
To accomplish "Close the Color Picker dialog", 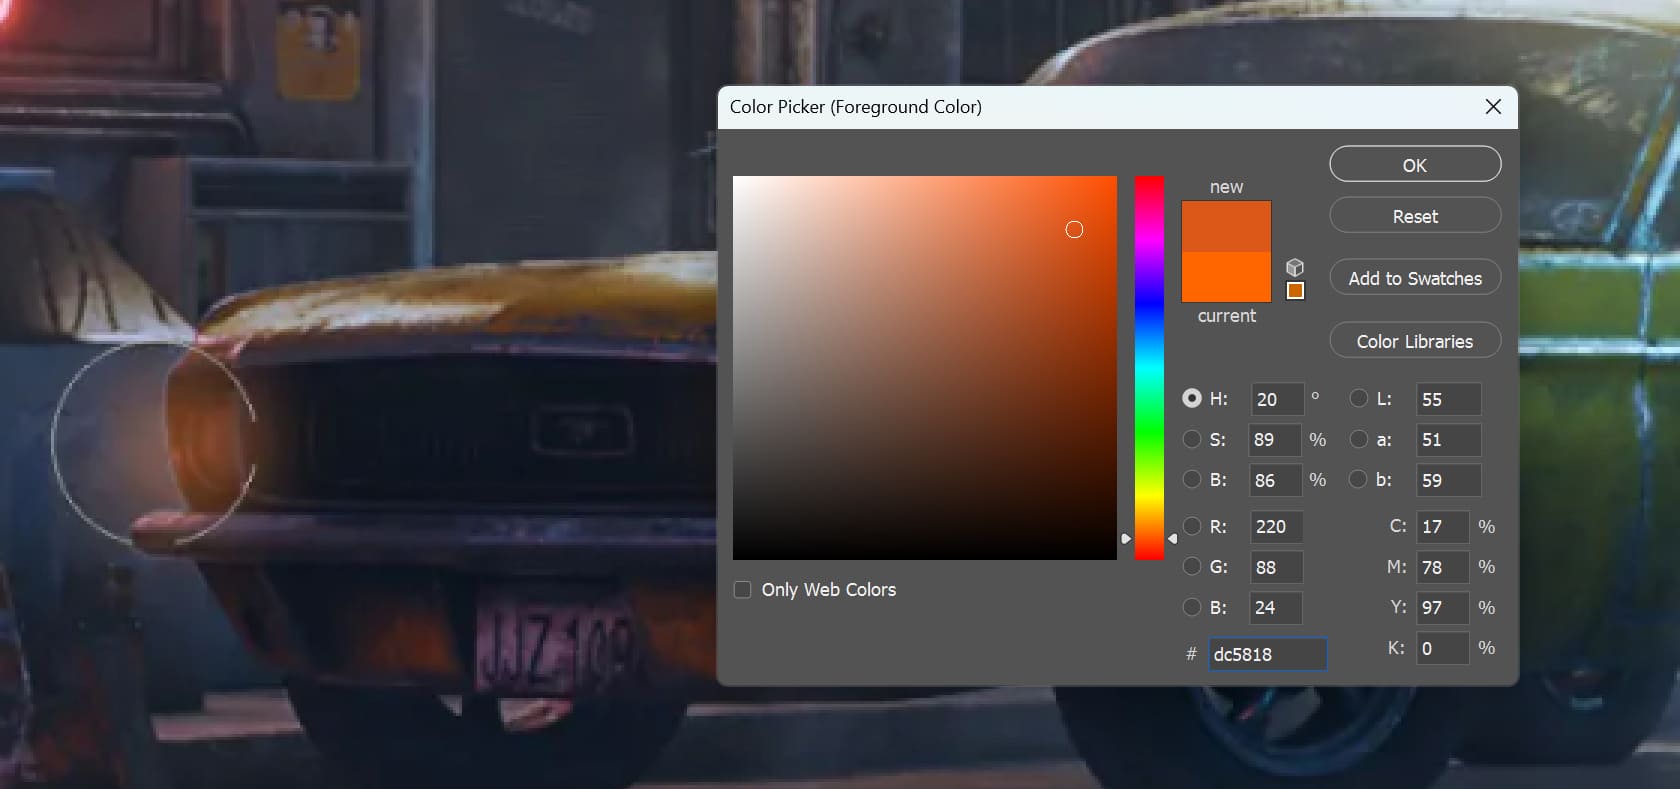I will tap(1493, 107).
